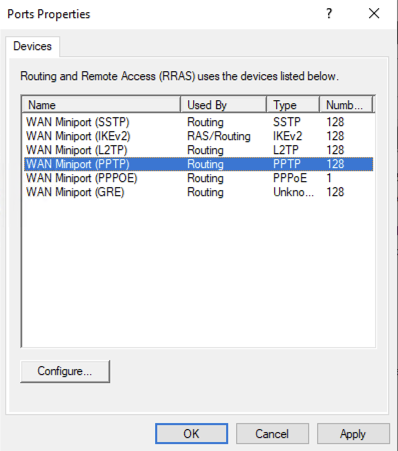Click the L2TP type cell
Image resolution: width=398 pixels, height=451 pixels.
point(286,150)
